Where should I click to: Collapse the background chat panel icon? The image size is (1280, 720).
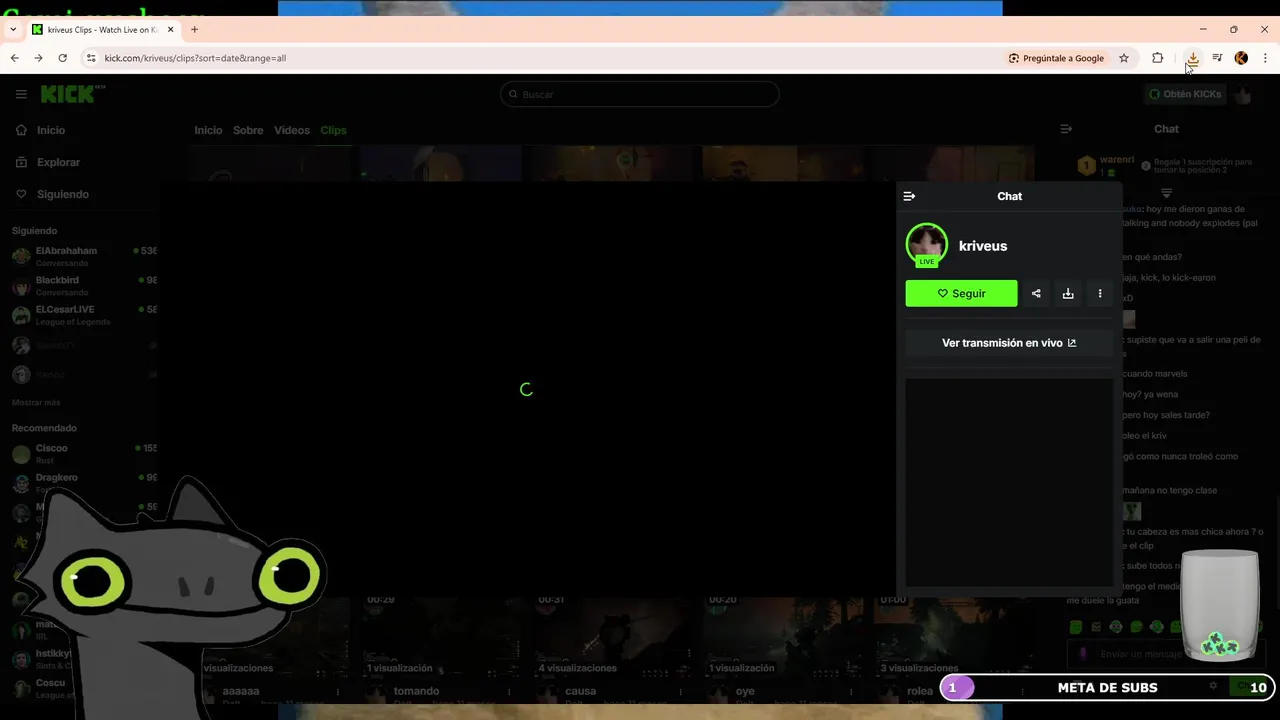pyautogui.click(x=1066, y=129)
